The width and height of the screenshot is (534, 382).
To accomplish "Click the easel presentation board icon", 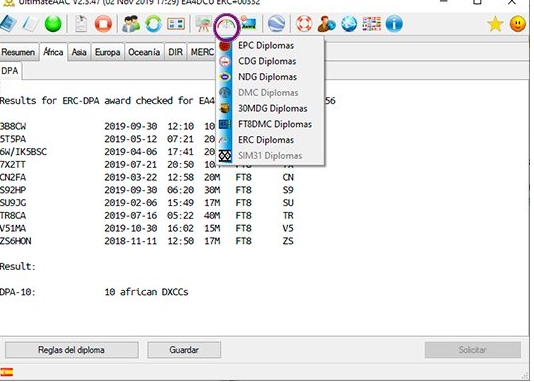I will tap(203, 24).
